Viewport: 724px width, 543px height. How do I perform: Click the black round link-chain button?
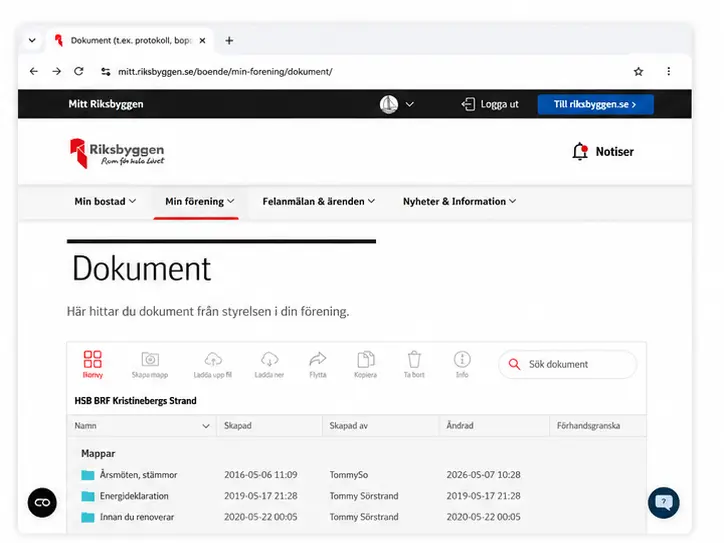pos(42,502)
